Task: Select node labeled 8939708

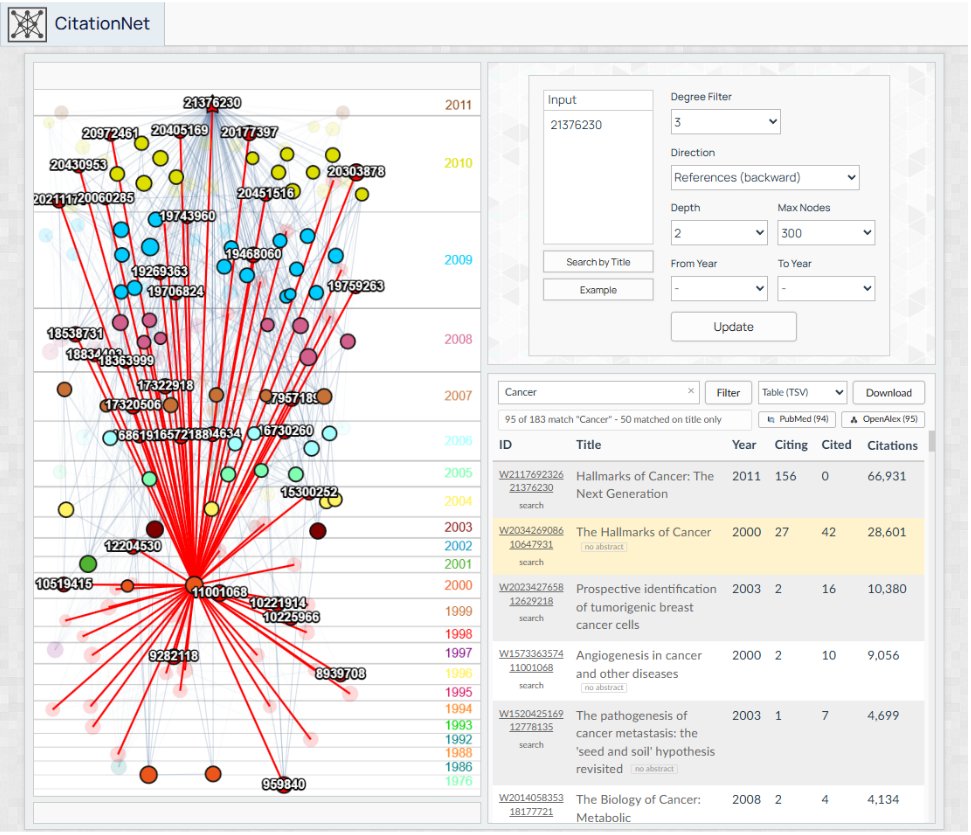Action: click(x=340, y=673)
